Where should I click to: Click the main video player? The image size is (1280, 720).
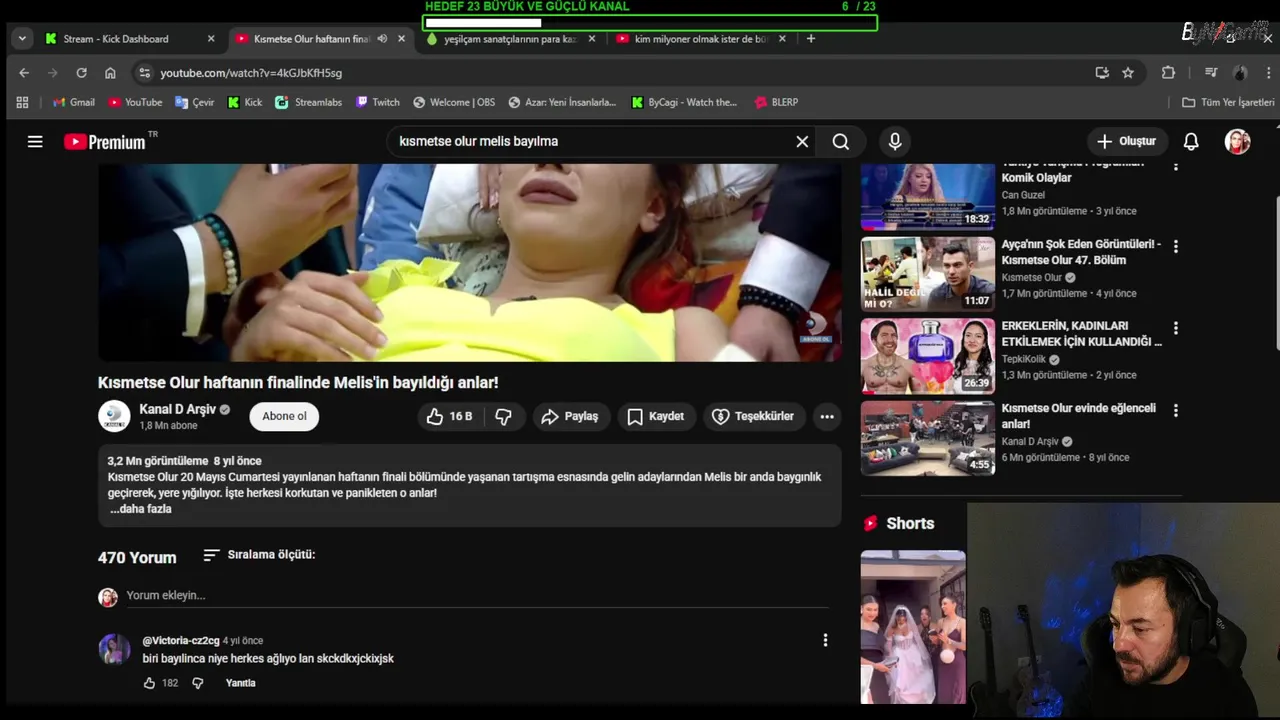(470, 262)
